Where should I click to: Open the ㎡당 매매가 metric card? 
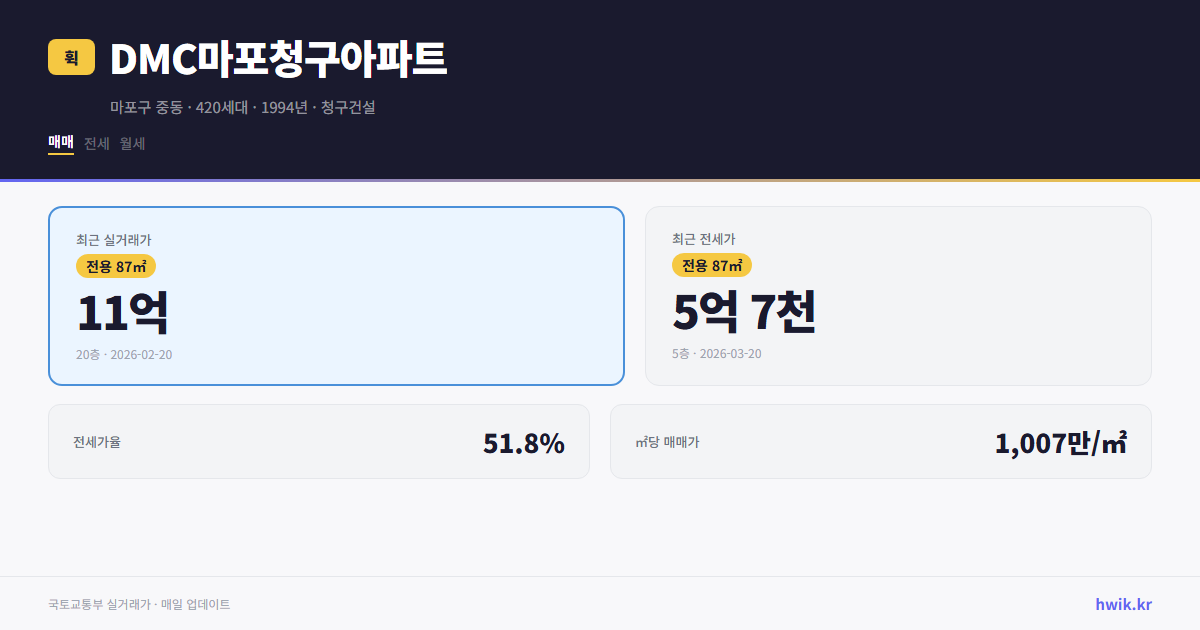[x=880, y=441]
